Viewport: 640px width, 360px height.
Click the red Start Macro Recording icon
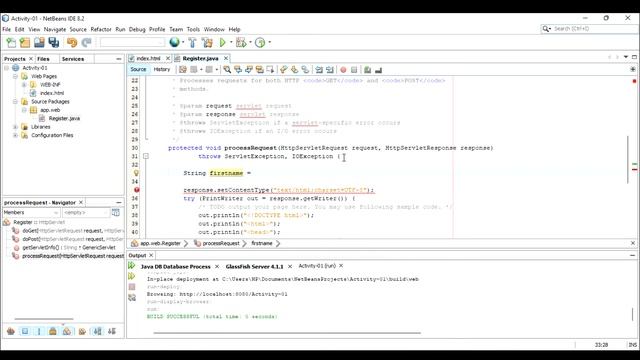(x=343, y=70)
